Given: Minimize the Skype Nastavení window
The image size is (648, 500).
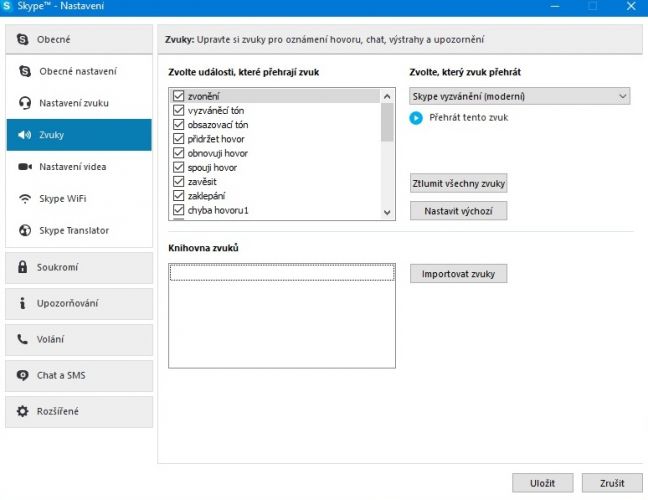Looking at the screenshot, I should (555, 6).
